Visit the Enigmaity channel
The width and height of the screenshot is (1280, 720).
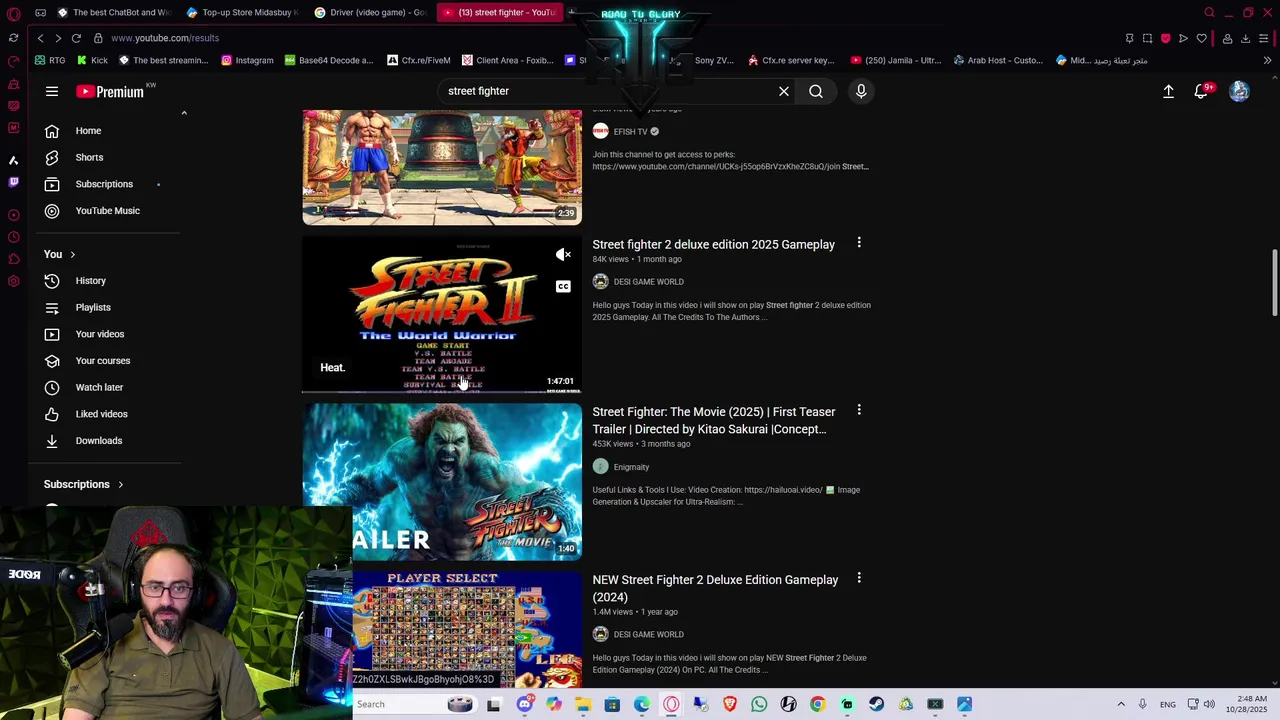631,467
